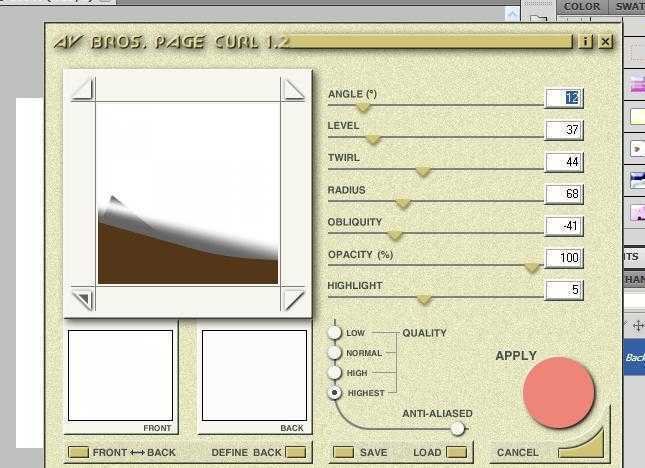Click the Level value field showing 37
Viewport: 645px width, 468px height.
pos(564,130)
